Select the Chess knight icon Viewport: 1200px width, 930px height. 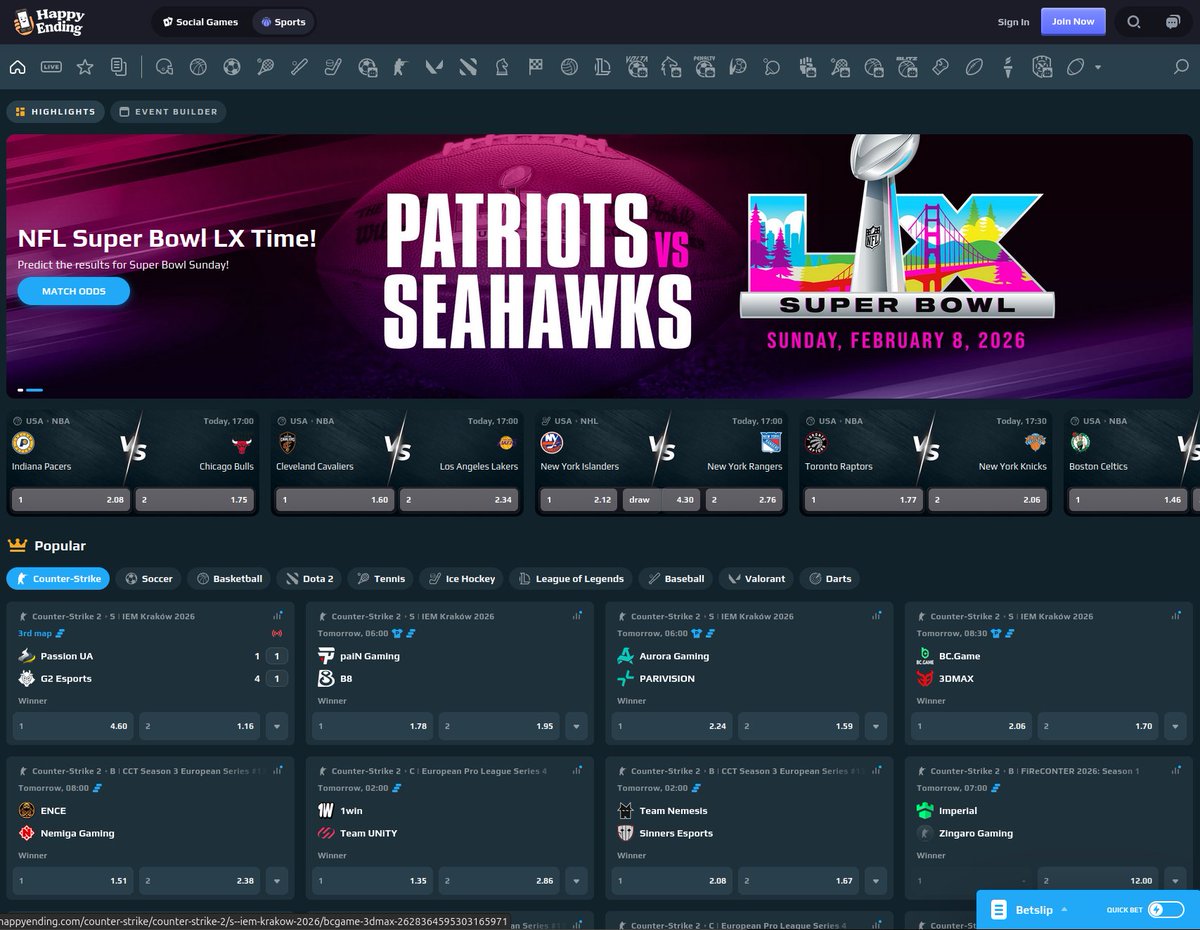click(502, 67)
